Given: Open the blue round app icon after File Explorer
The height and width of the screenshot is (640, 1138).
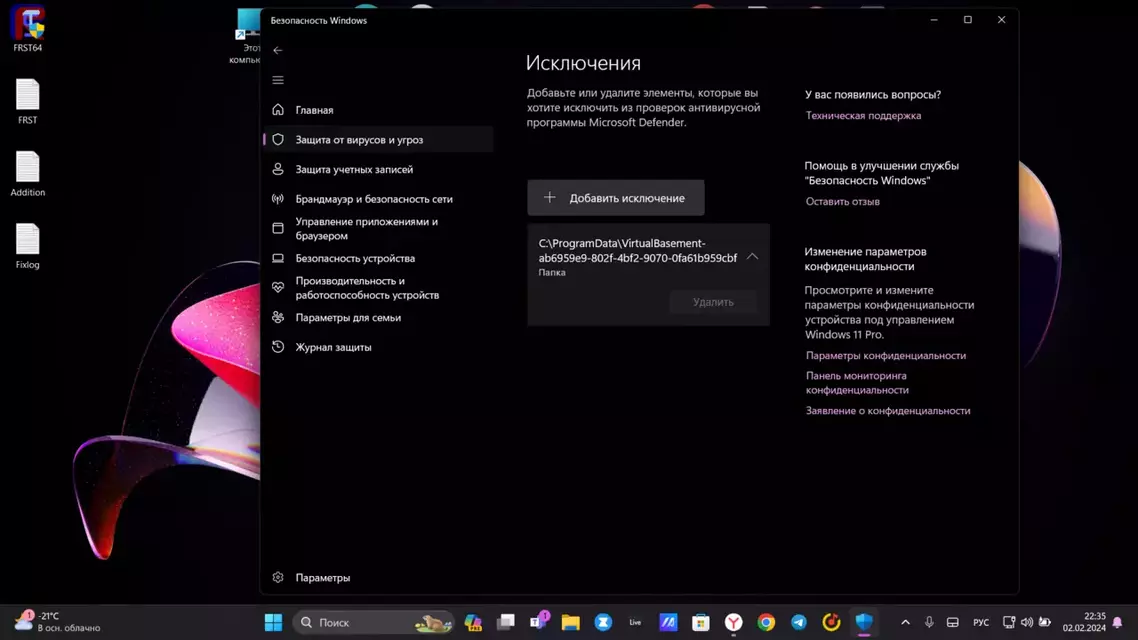Looking at the screenshot, I should pos(603,623).
